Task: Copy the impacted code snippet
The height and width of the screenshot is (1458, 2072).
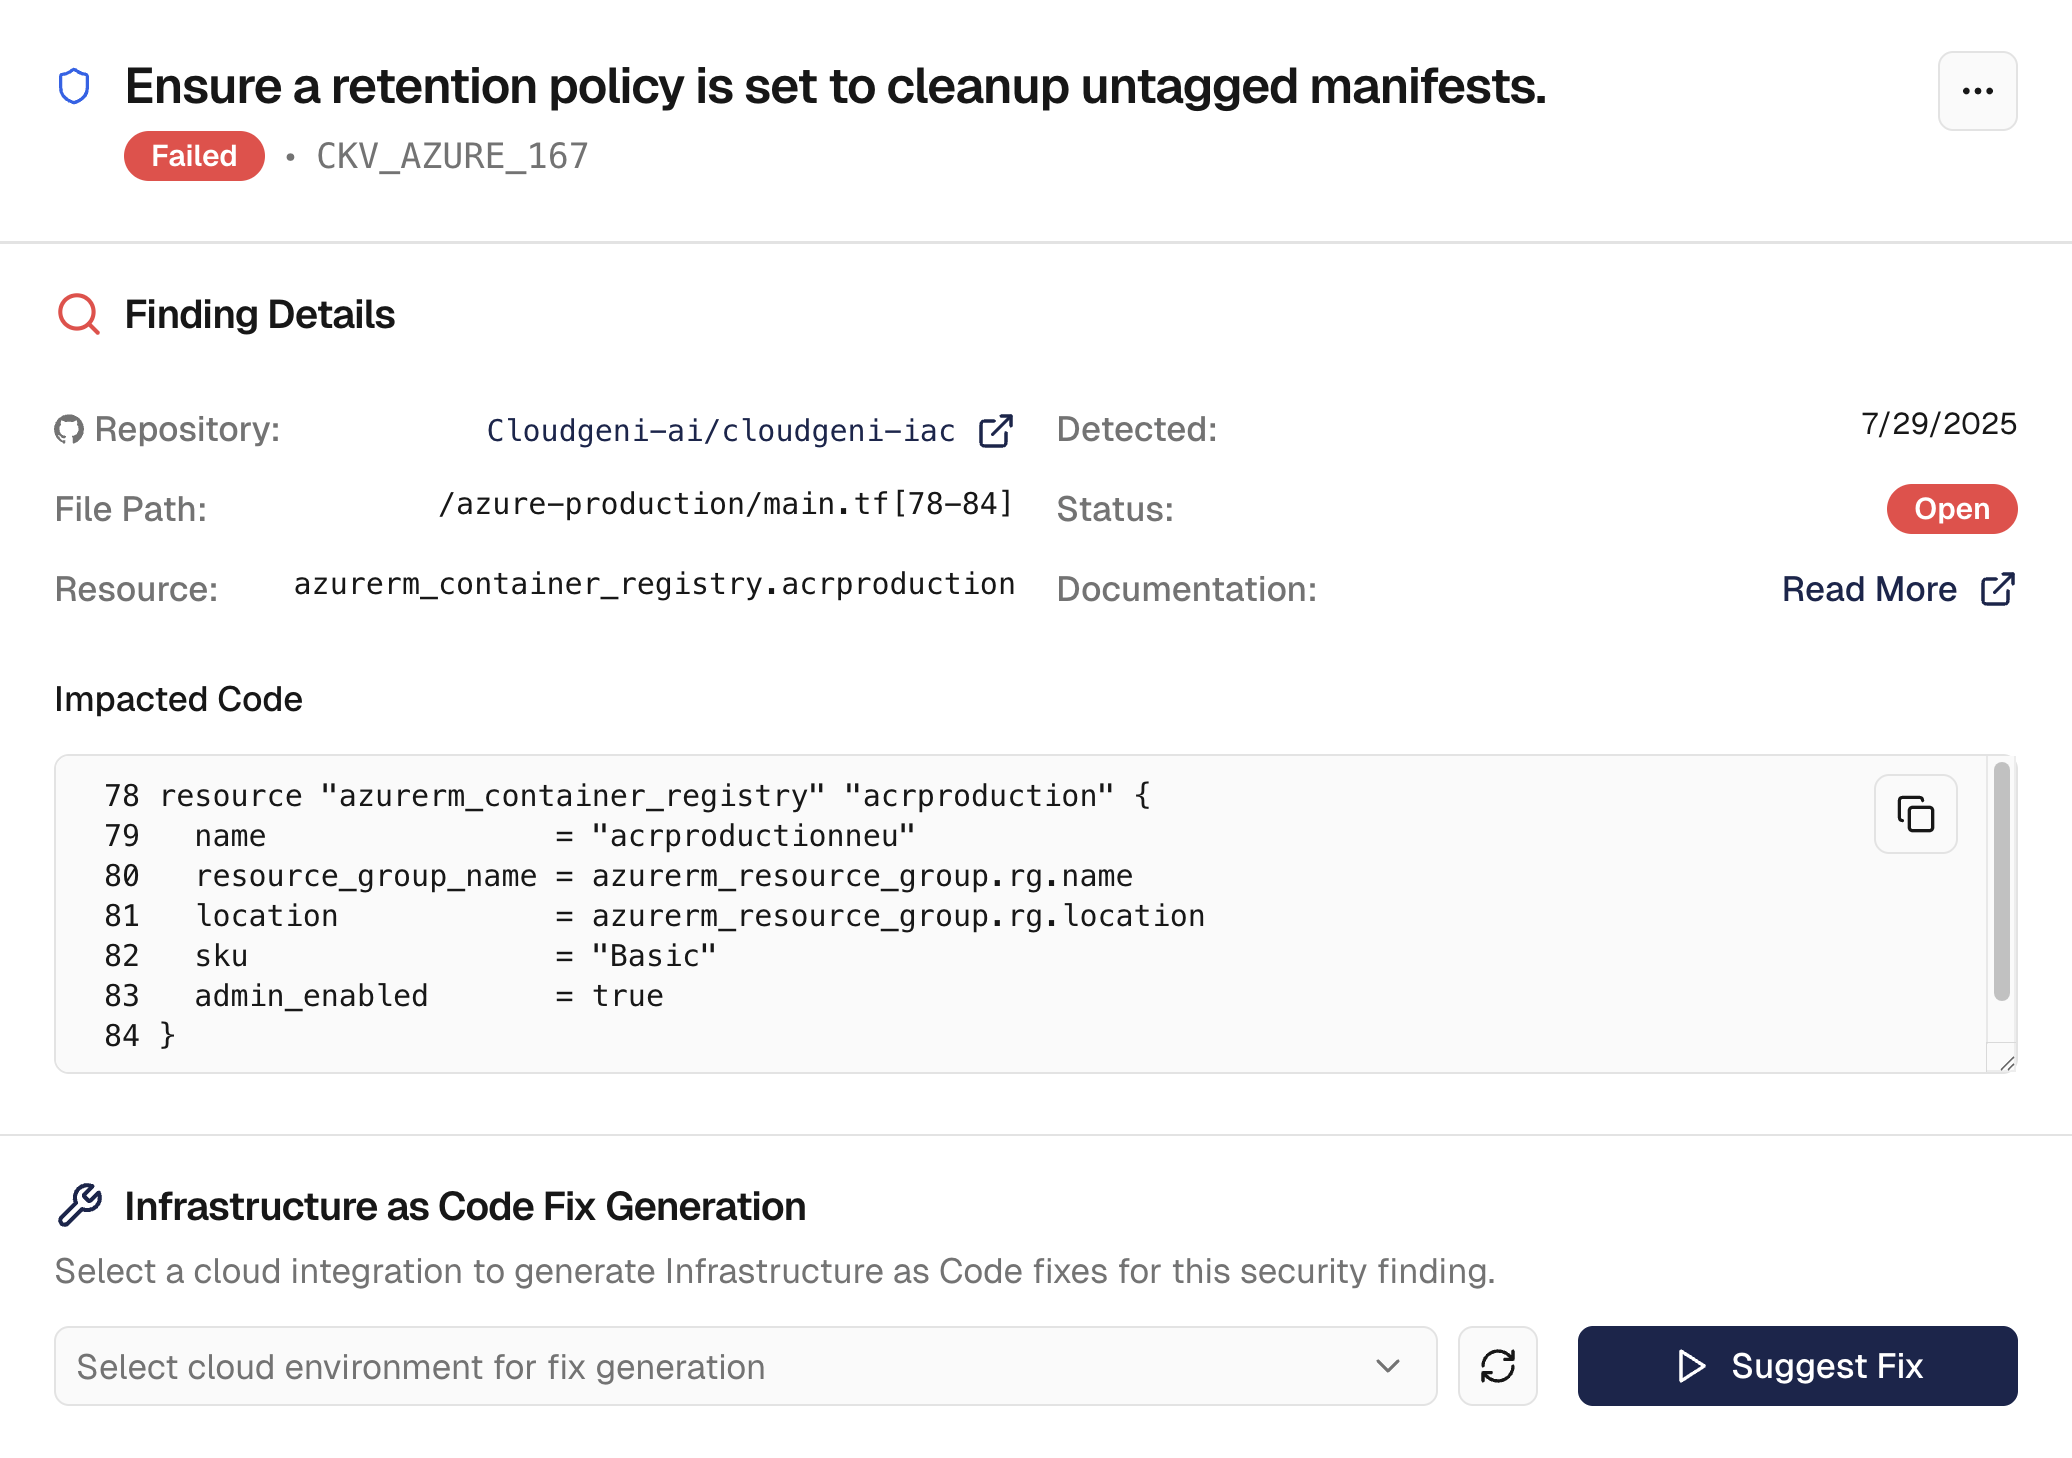Action: click(x=1915, y=814)
